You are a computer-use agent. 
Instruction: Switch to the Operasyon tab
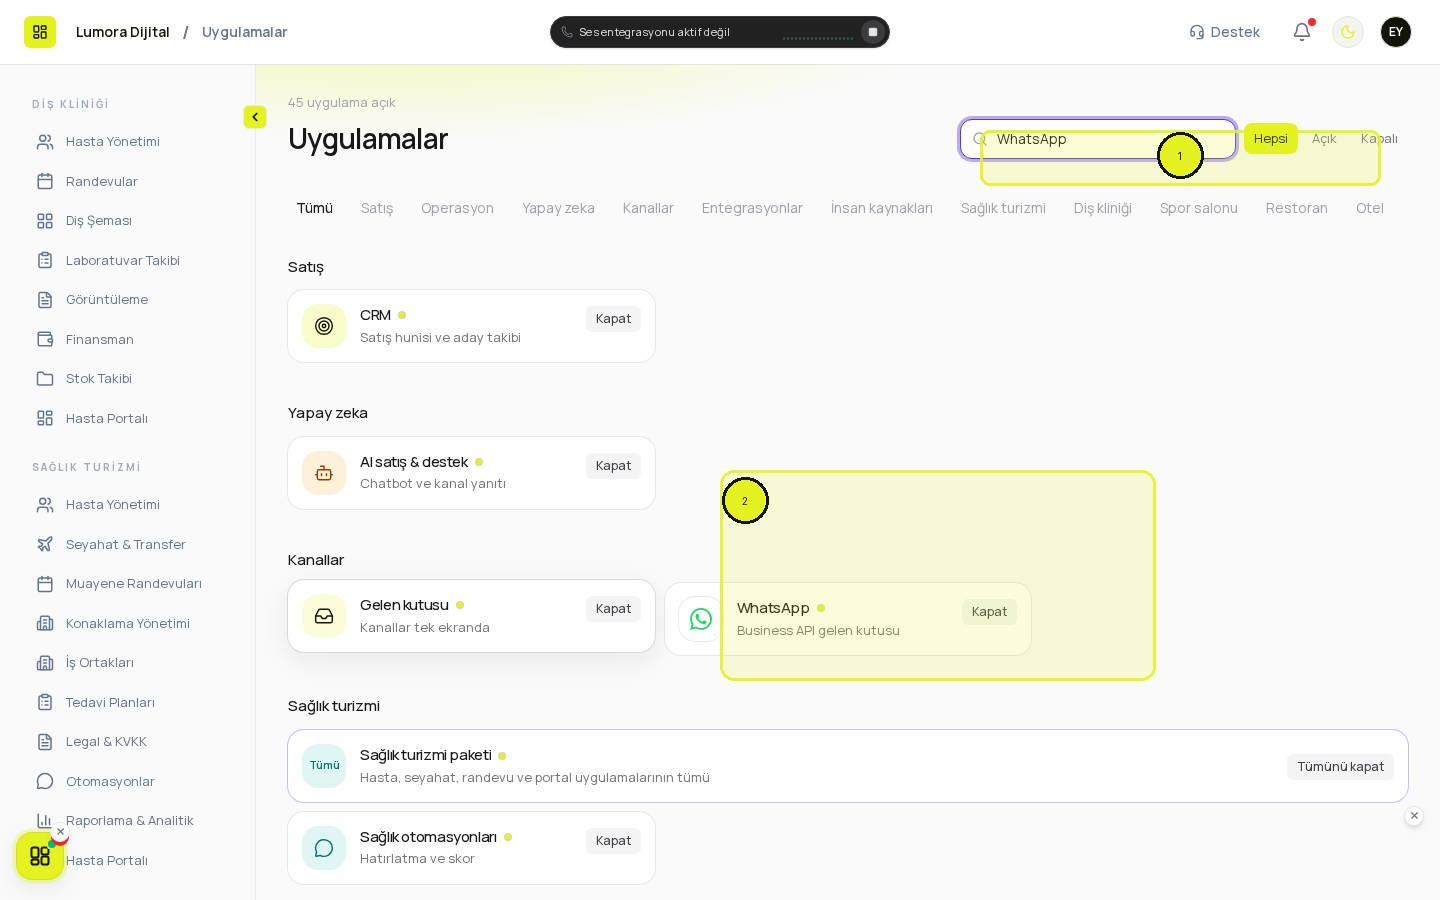click(457, 208)
